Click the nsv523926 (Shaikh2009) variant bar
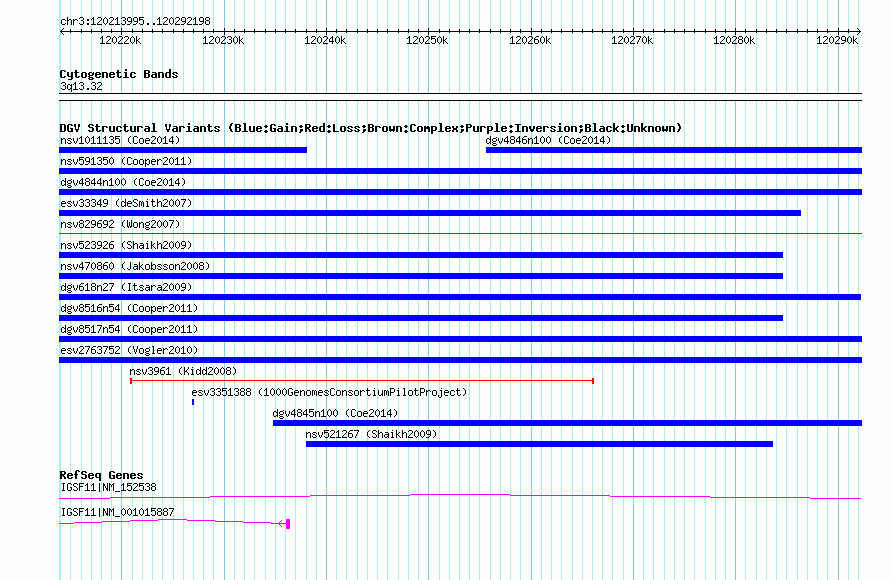This screenshot has height=580, width=890. (x=421, y=255)
